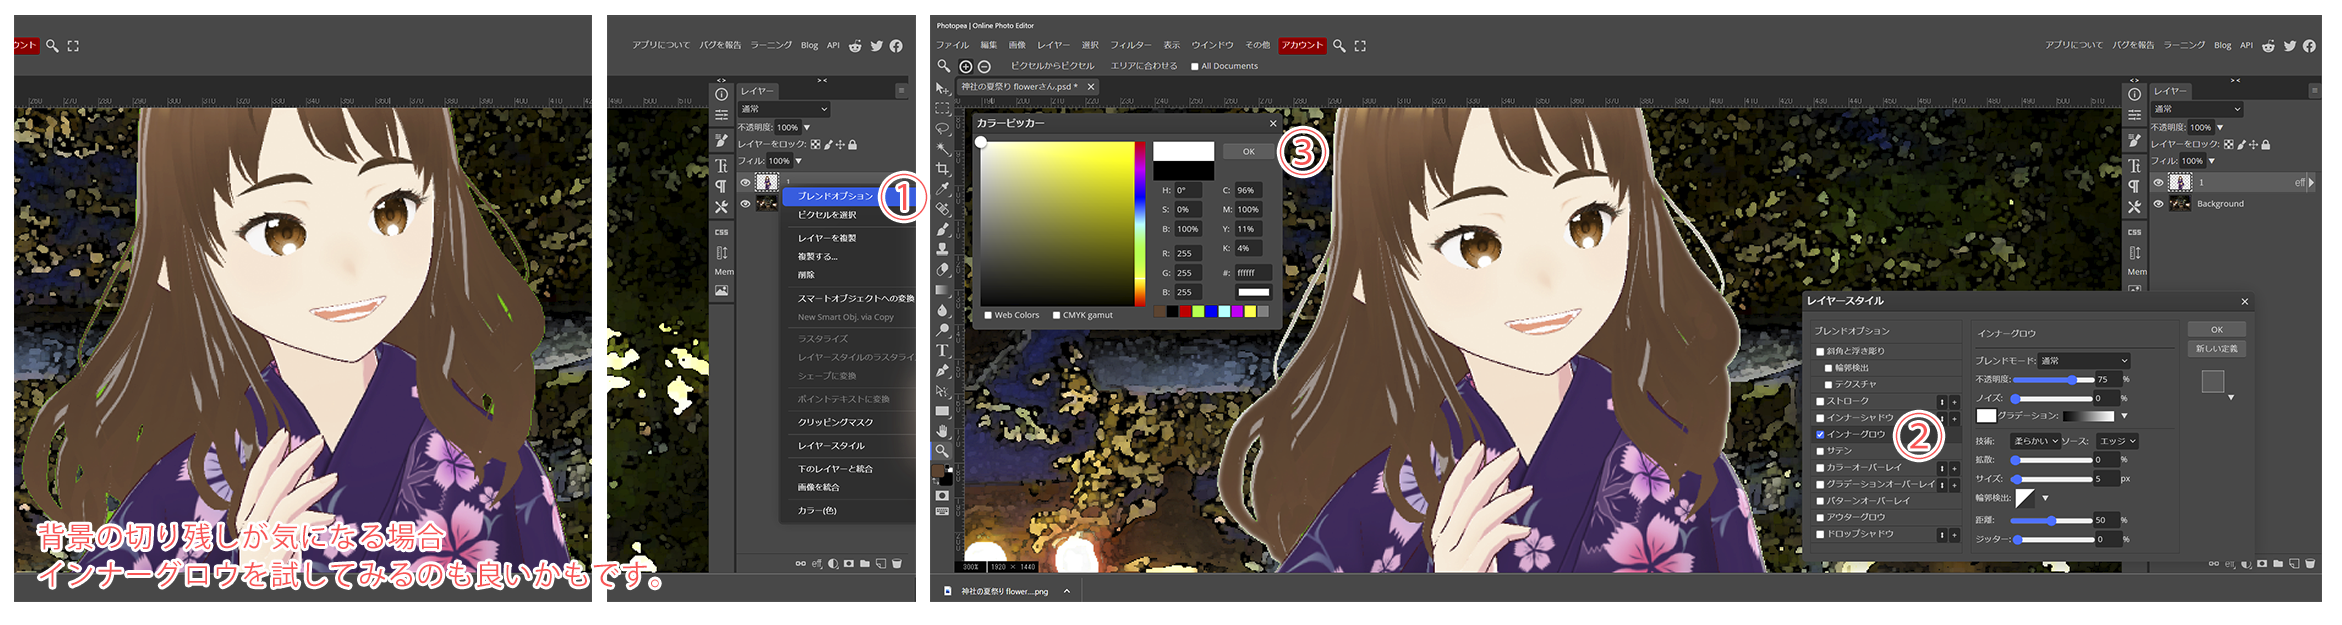Screen dimensions: 2342x625
Task: Click OK in the カラーピッカー dialog
Action: coord(1248,152)
